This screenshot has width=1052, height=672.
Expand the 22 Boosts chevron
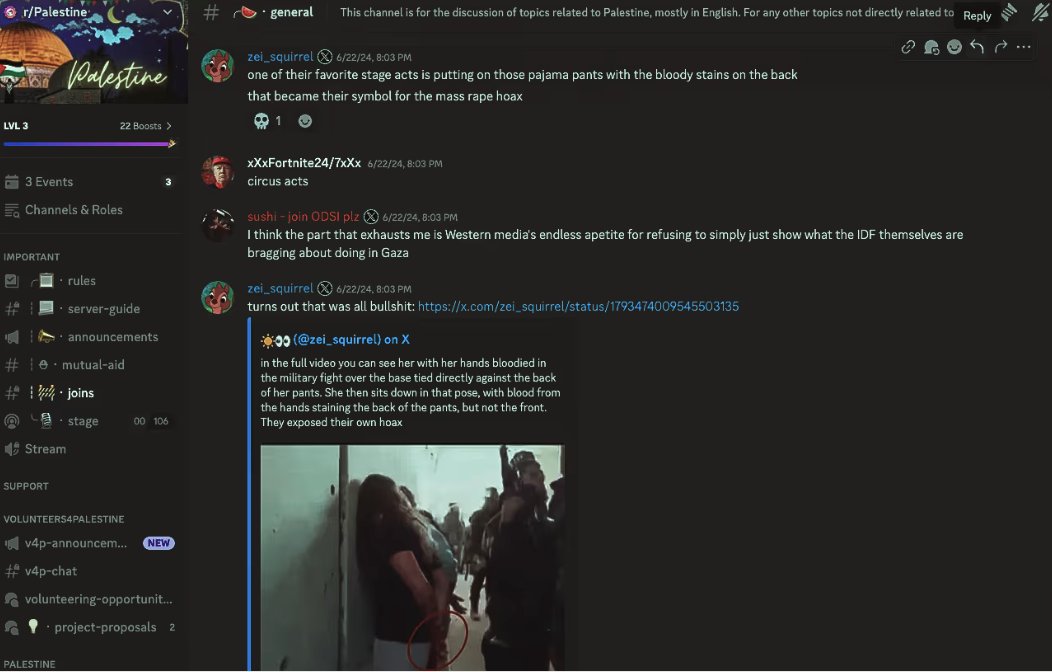point(169,126)
